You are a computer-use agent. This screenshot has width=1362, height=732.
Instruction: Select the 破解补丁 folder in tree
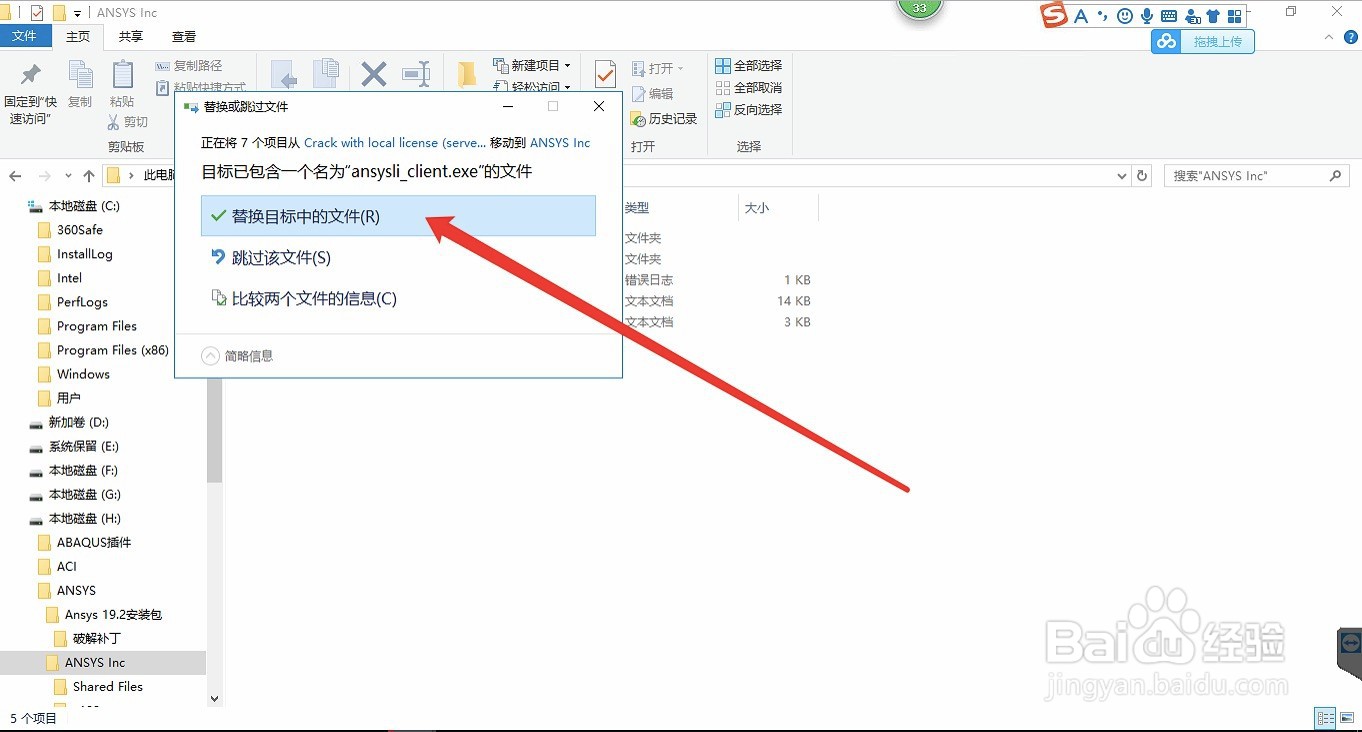(x=97, y=638)
